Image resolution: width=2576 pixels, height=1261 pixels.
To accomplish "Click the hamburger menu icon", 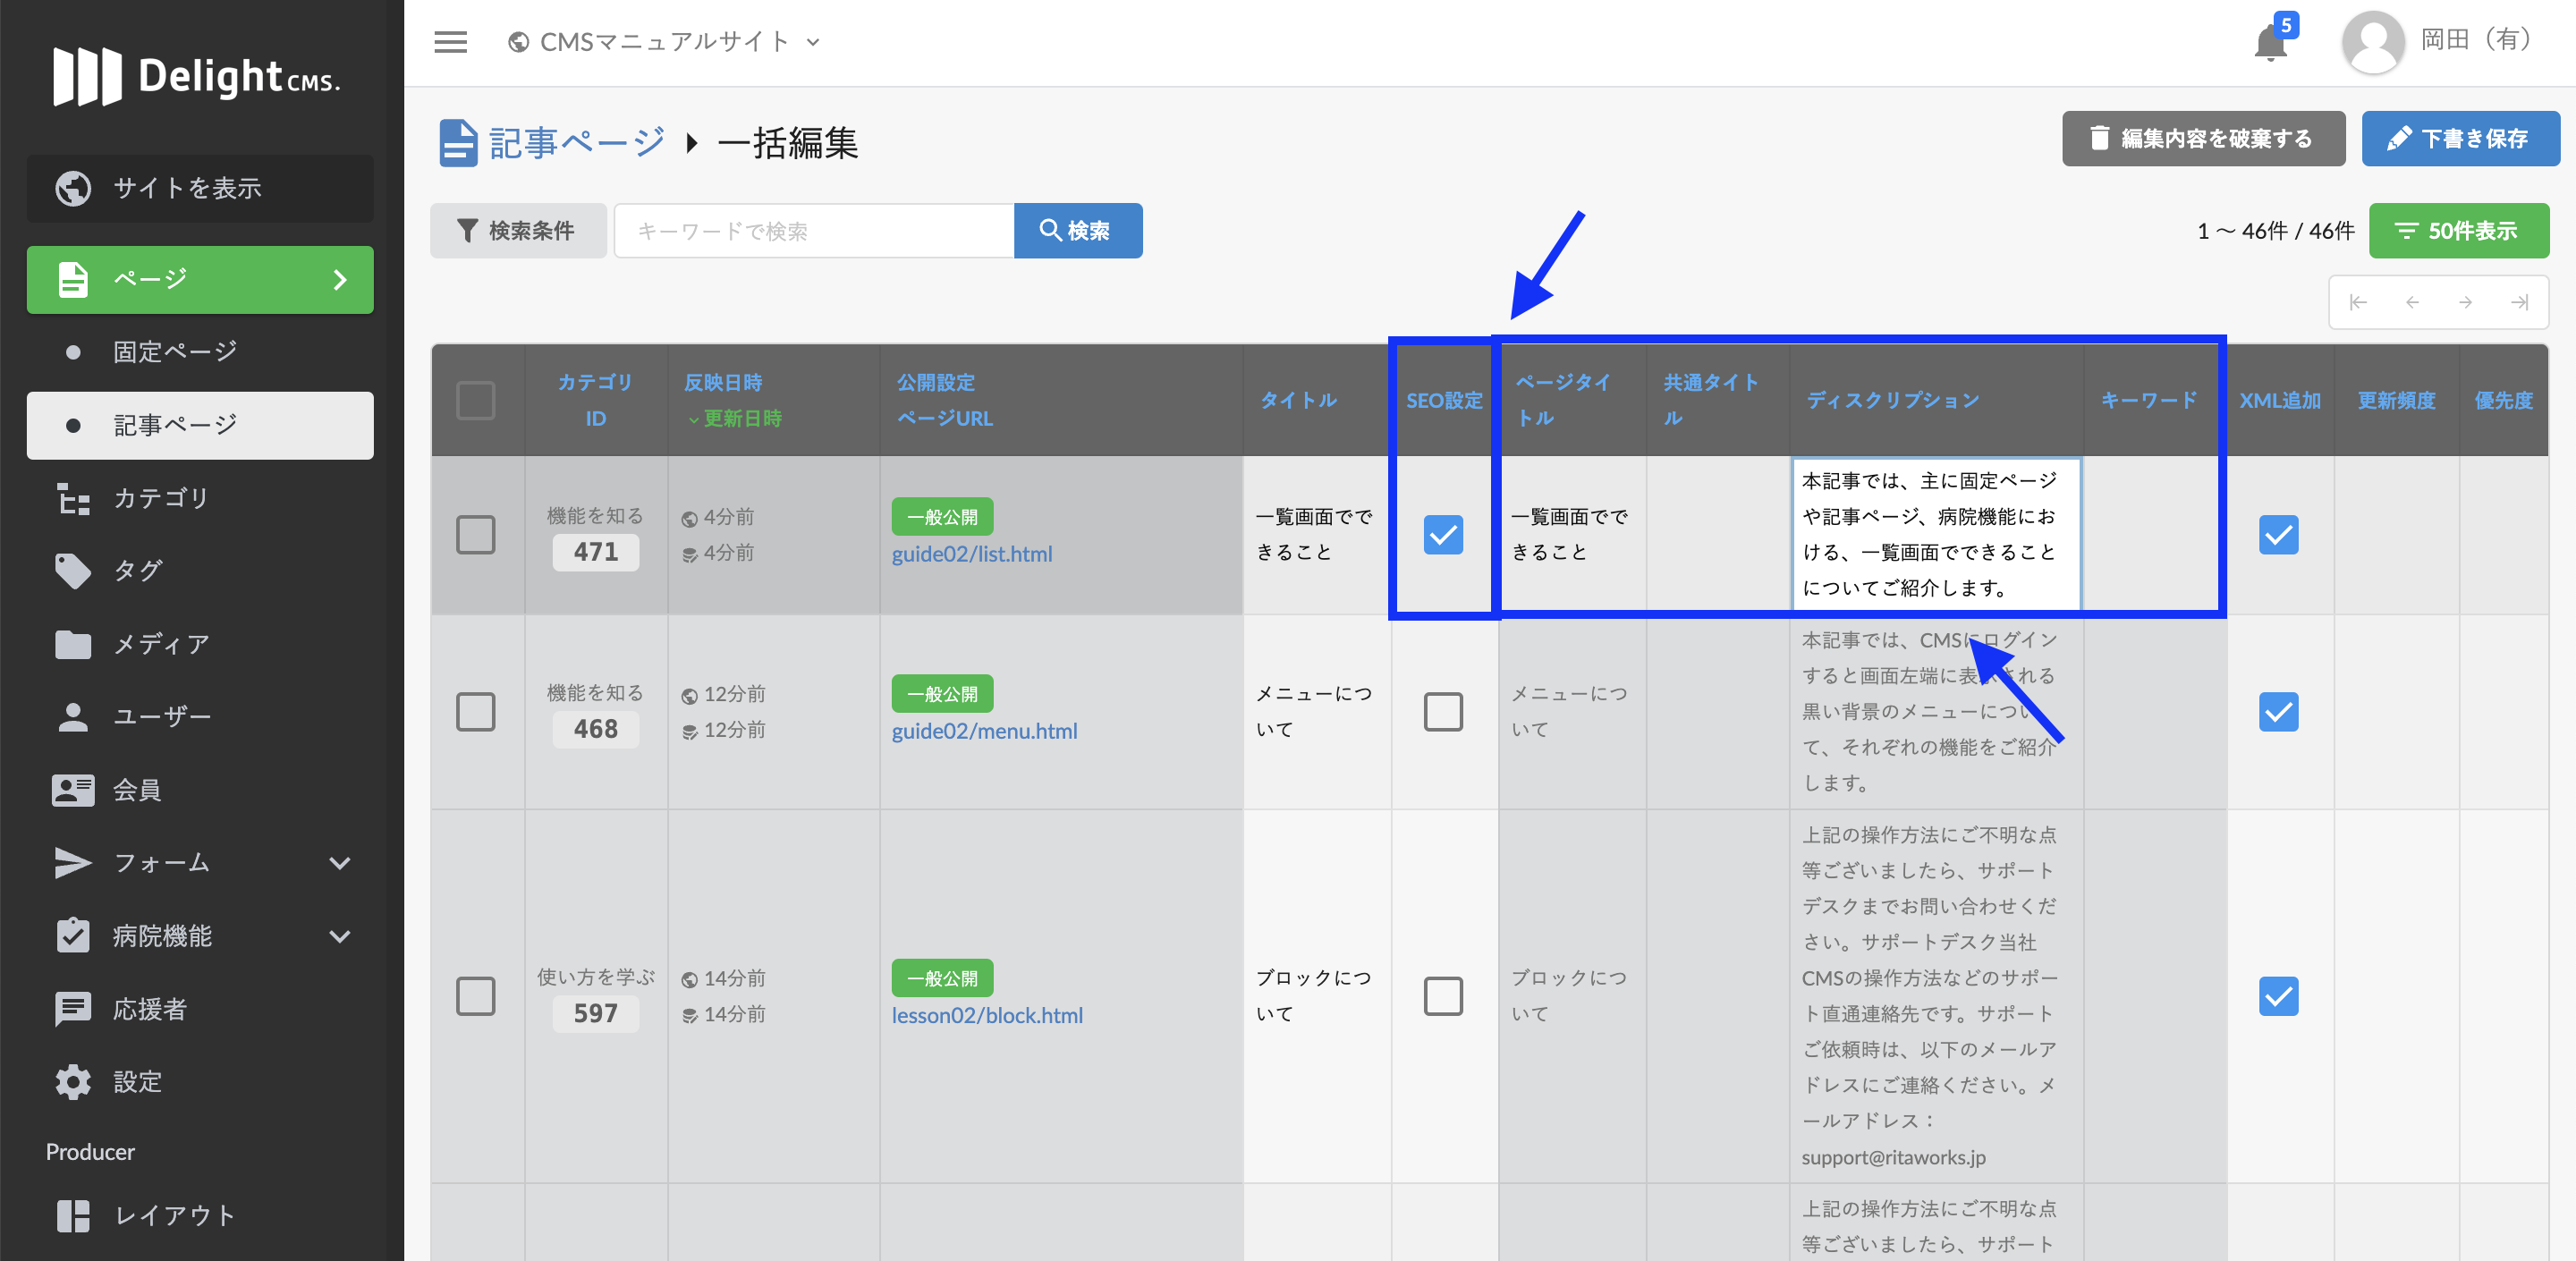I will point(450,42).
